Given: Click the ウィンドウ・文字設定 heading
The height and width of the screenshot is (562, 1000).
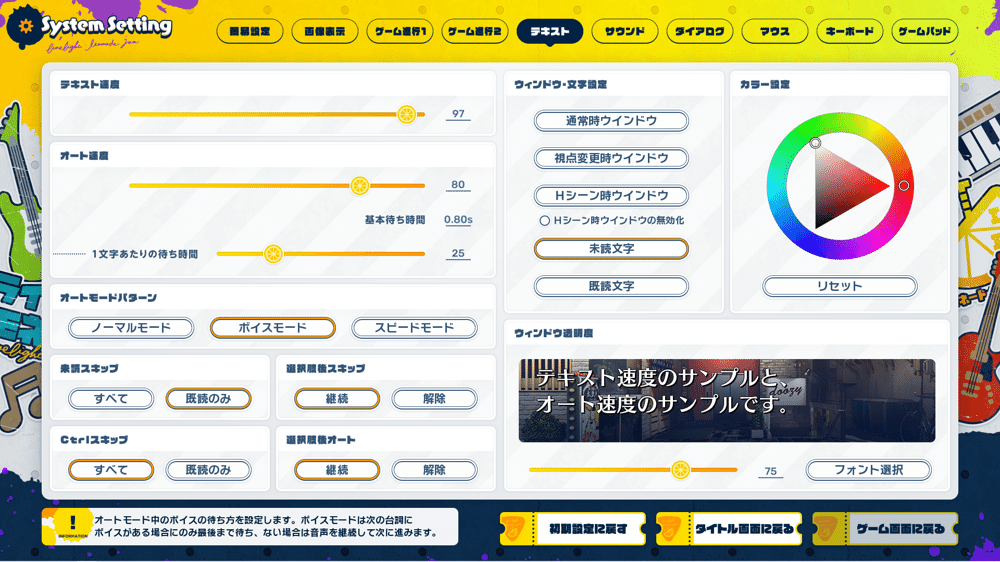Looking at the screenshot, I should point(560,85).
